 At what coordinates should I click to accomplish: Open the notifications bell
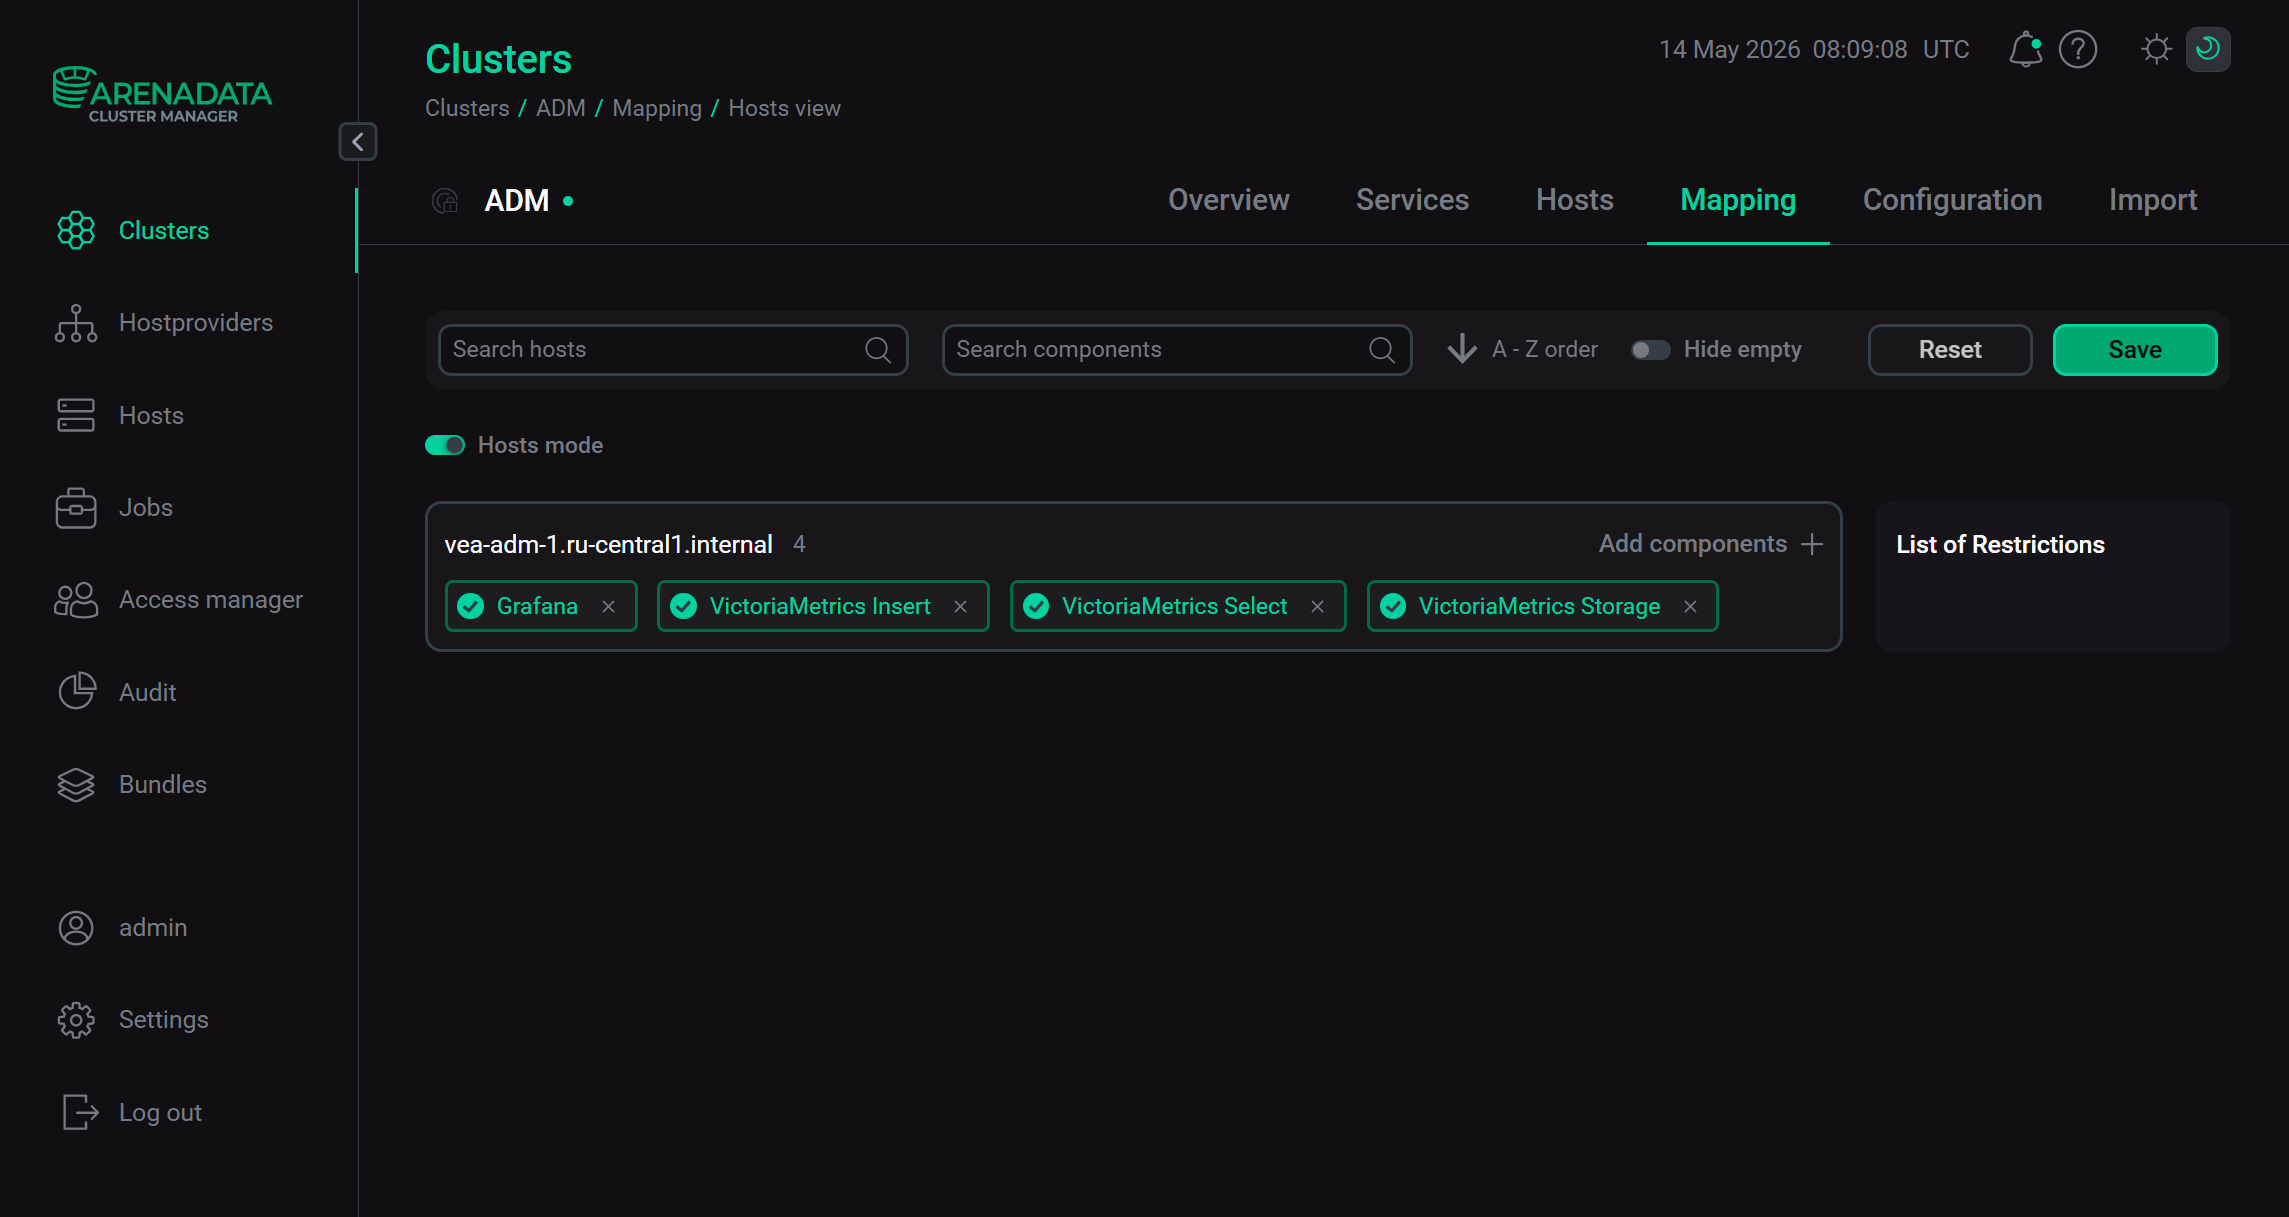pyautogui.click(x=2026, y=49)
